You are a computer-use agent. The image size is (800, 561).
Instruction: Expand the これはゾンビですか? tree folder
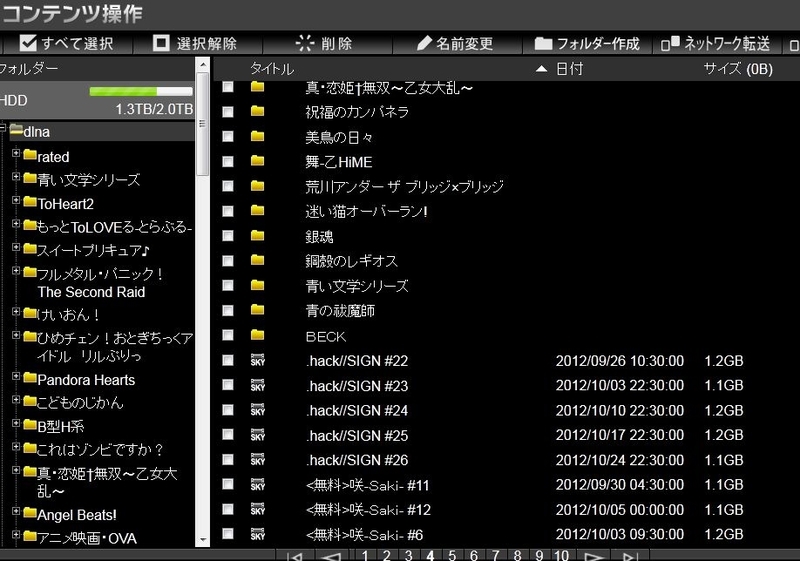point(16,447)
